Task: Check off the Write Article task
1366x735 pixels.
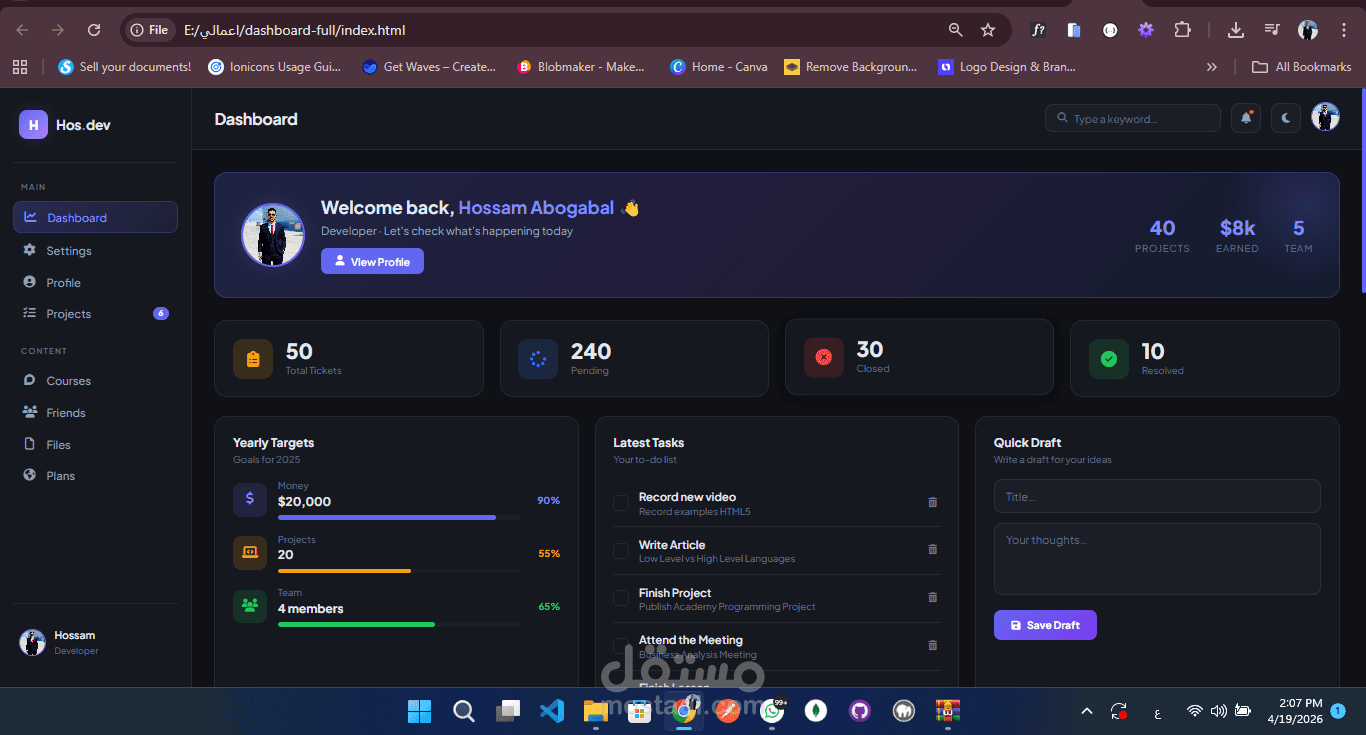Action: pos(621,550)
